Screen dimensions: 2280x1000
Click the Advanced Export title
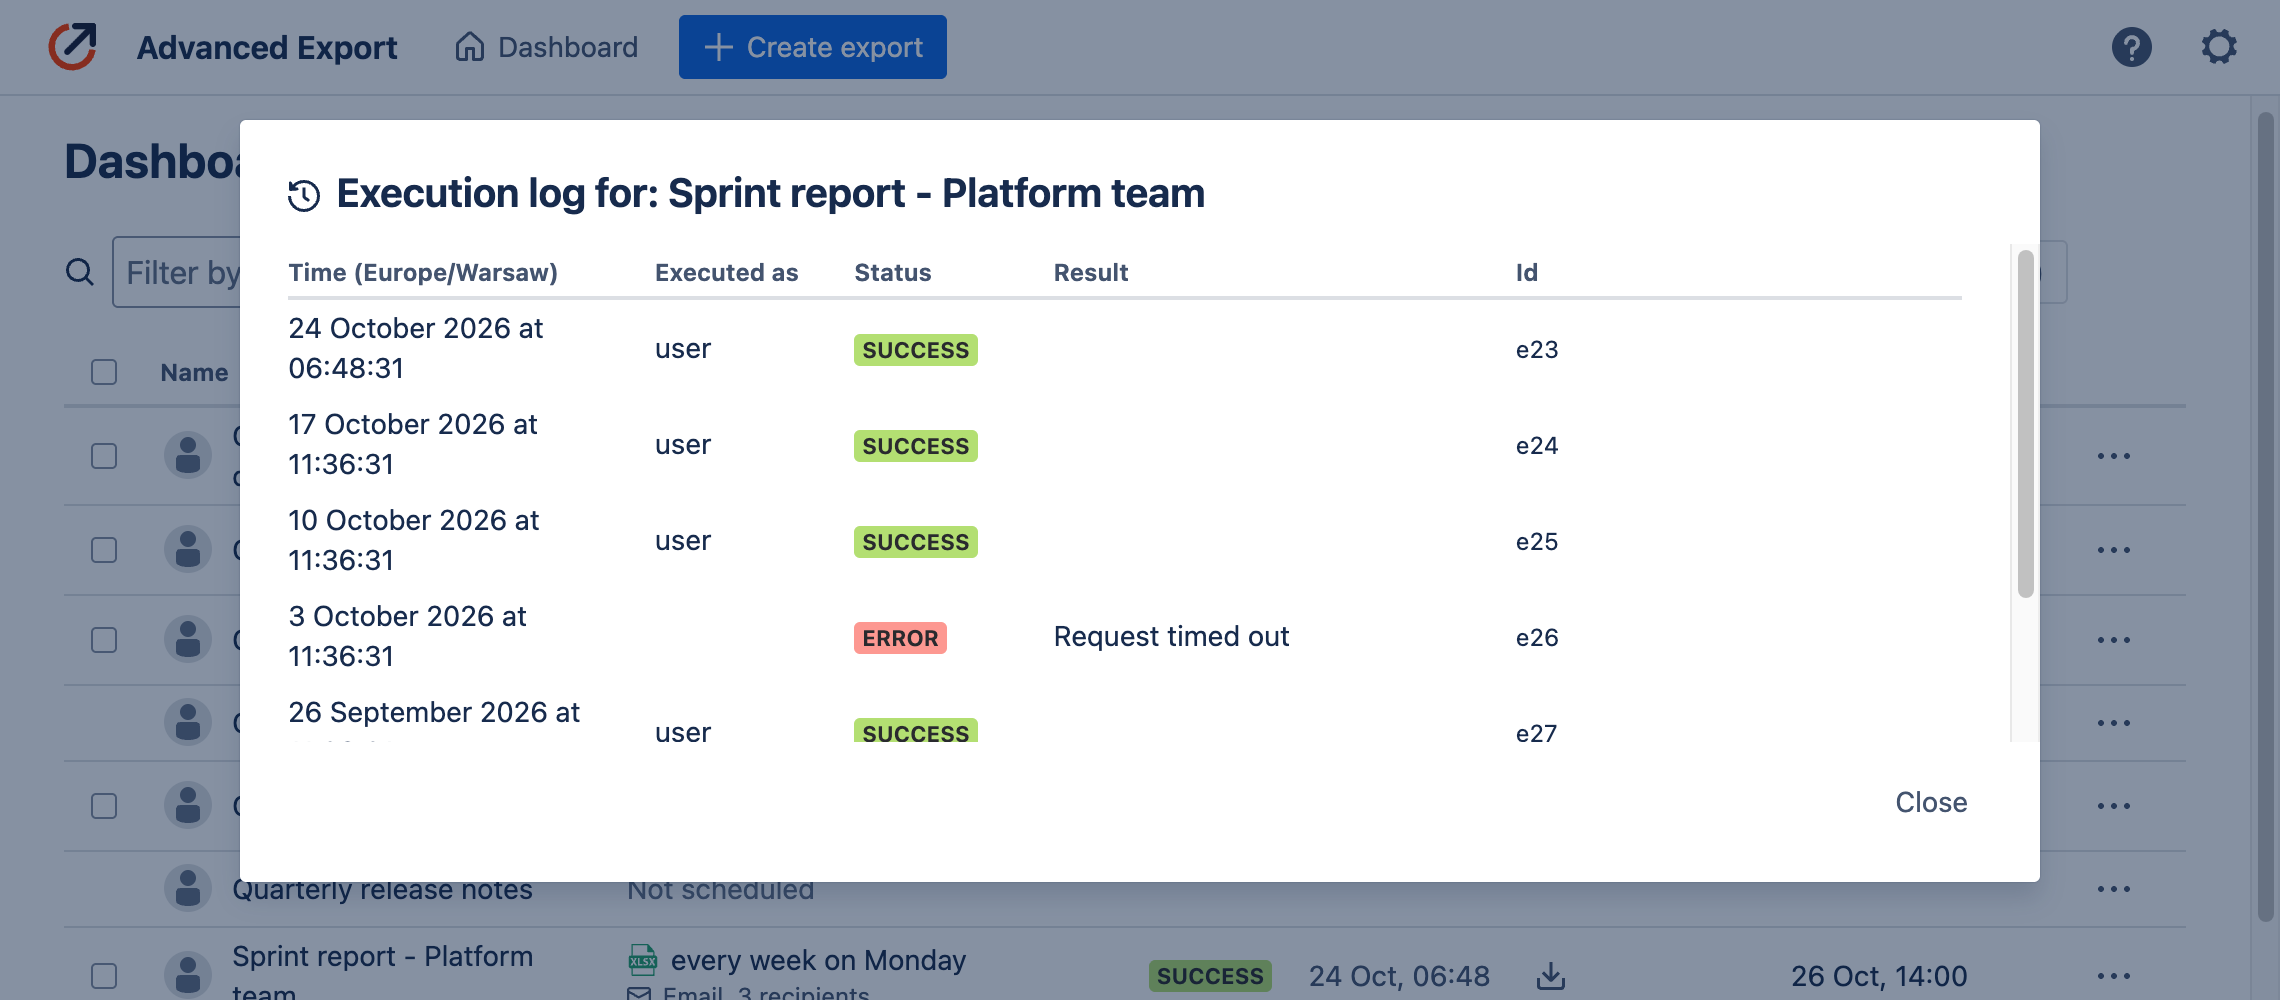(x=267, y=48)
